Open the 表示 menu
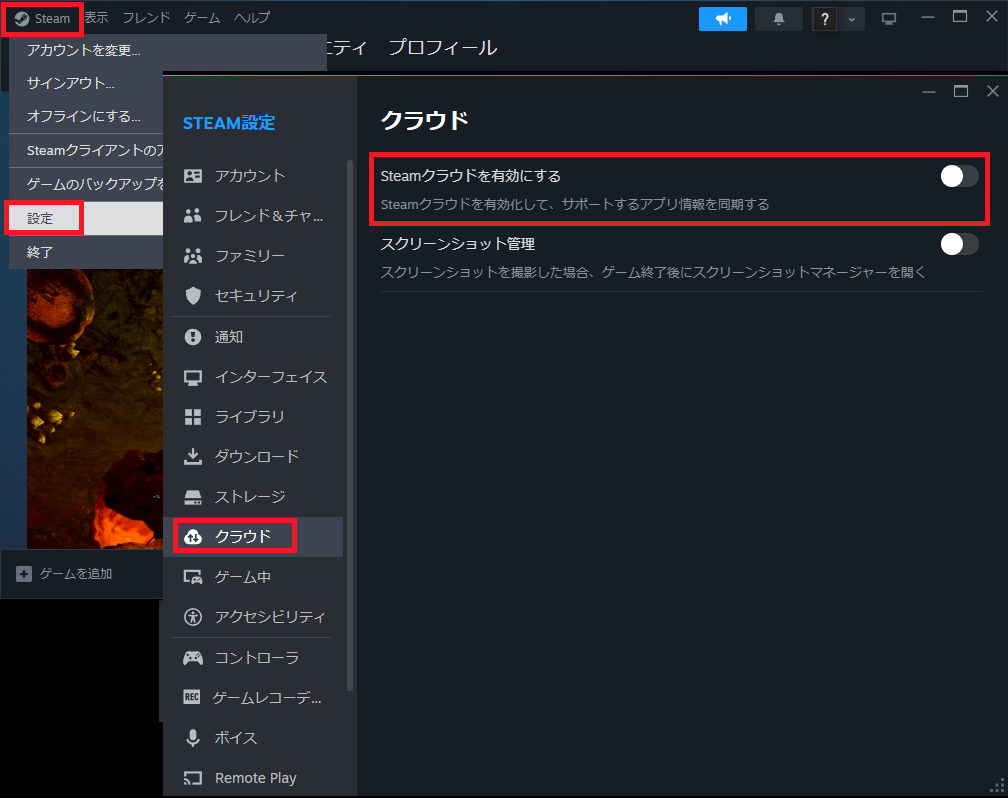The width and height of the screenshot is (1008, 798). (96, 18)
